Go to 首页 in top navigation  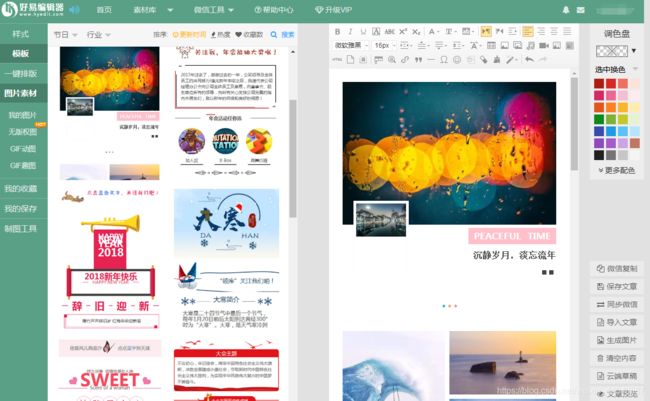[x=104, y=10]
